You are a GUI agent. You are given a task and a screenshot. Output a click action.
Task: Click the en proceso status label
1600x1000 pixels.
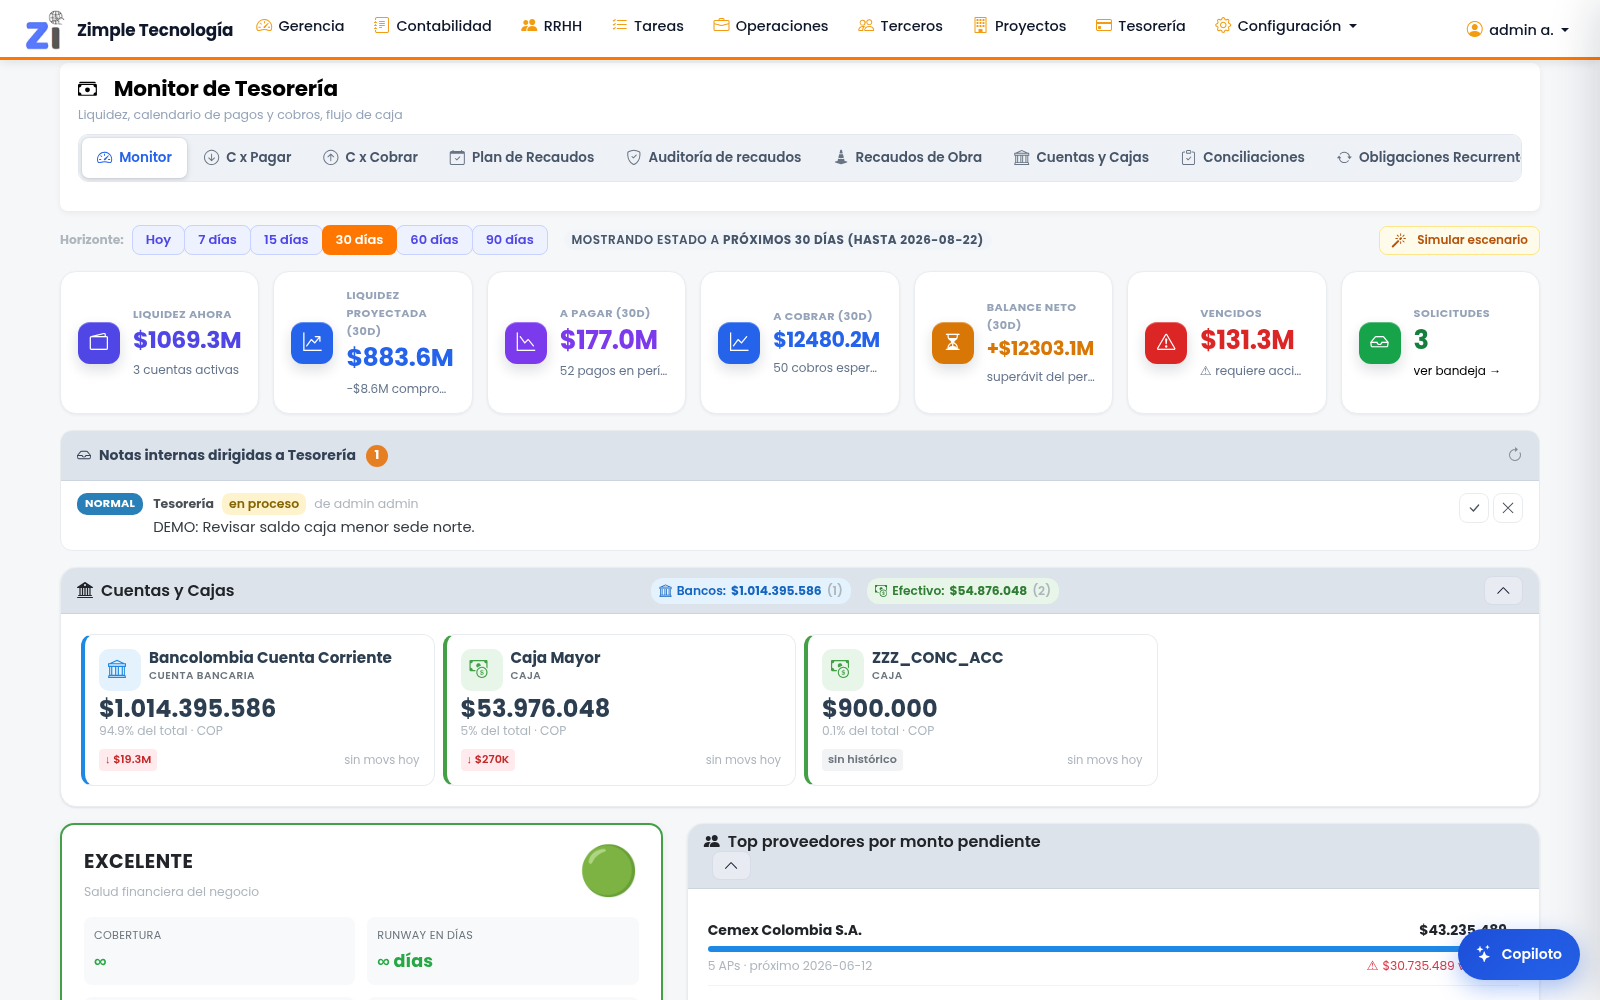point(264,504)
